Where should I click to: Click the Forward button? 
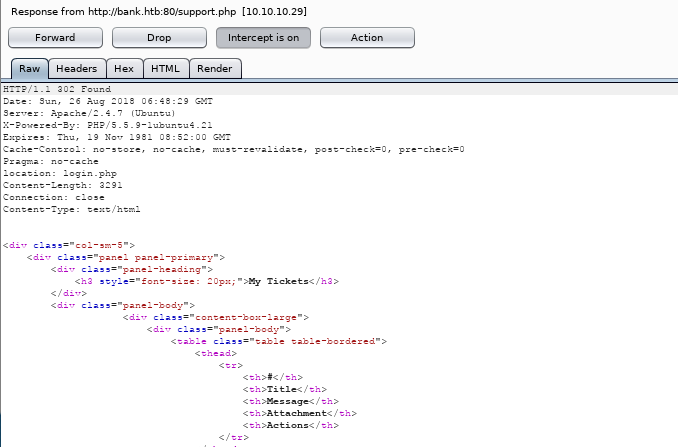click(55, 38)
